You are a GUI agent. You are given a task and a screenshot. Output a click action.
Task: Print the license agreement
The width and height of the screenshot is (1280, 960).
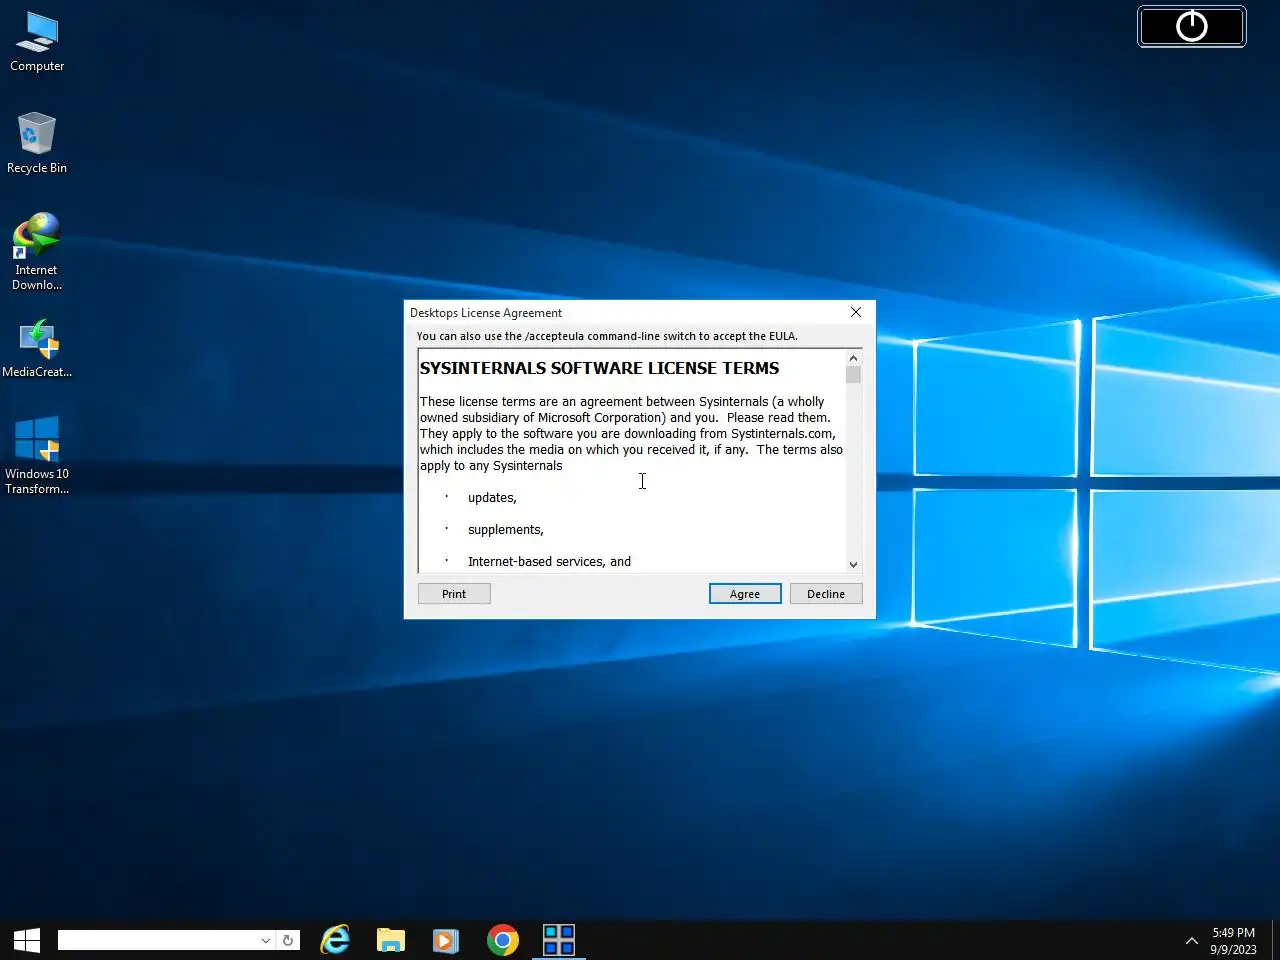454,594
